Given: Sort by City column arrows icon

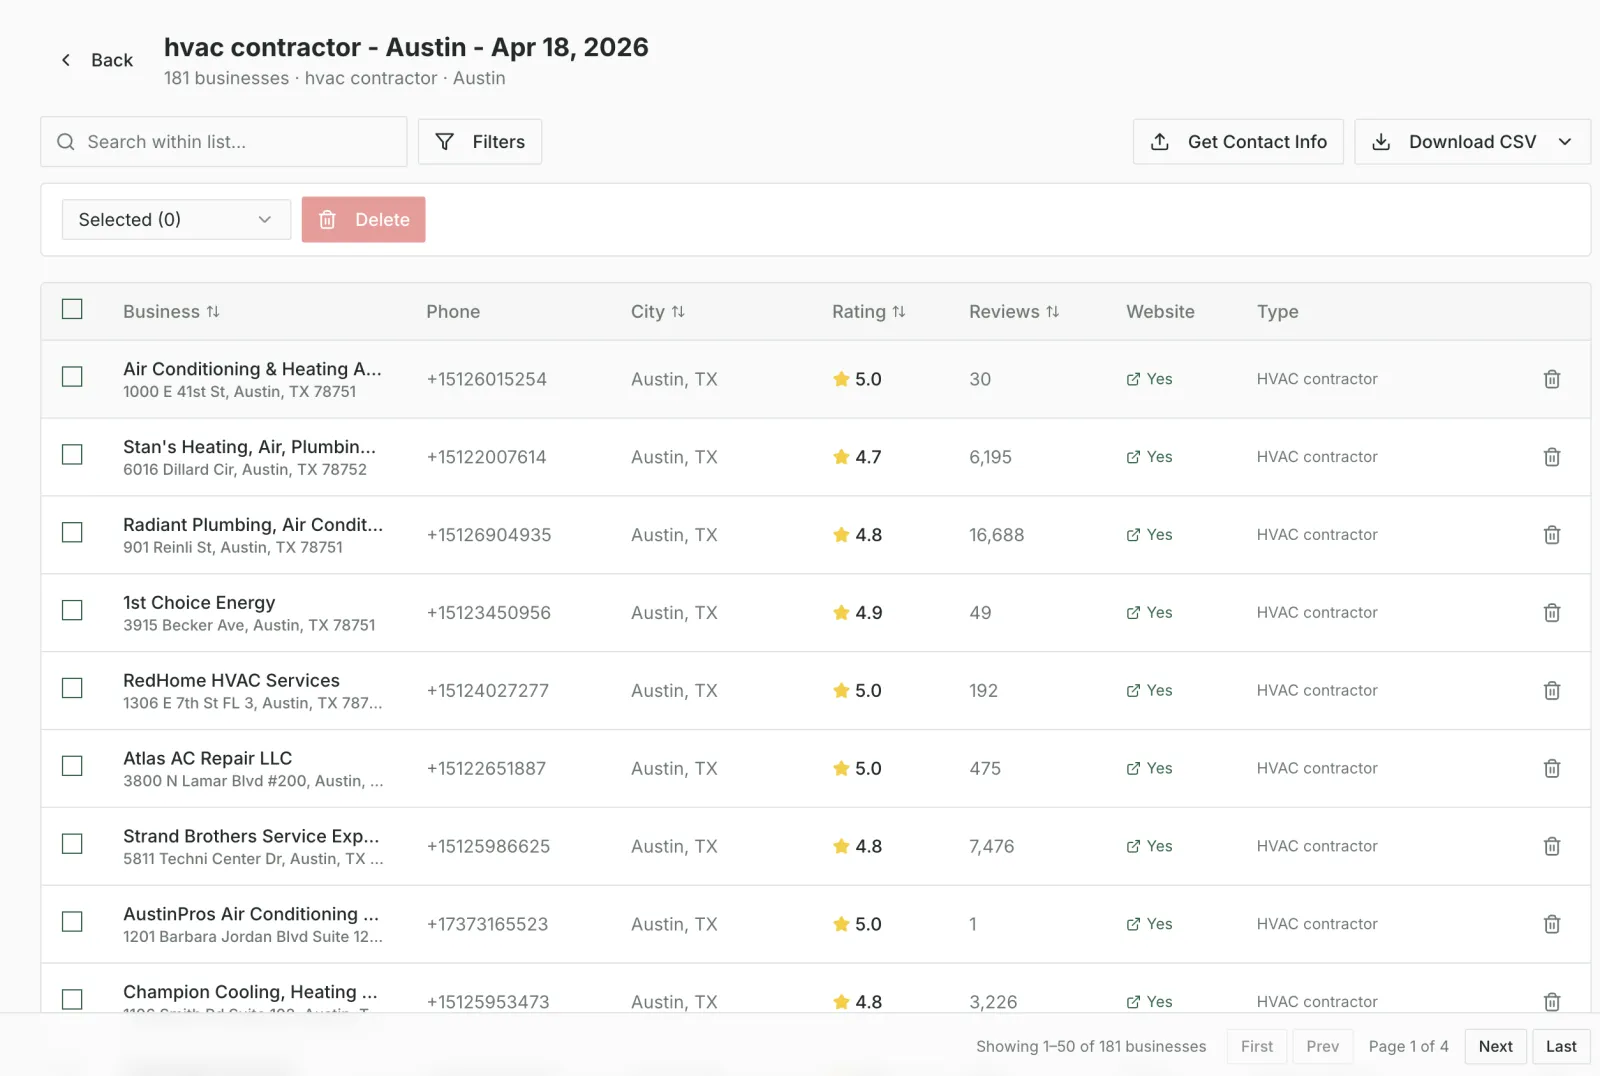Looking at the screenshot, I should (678, 312).
